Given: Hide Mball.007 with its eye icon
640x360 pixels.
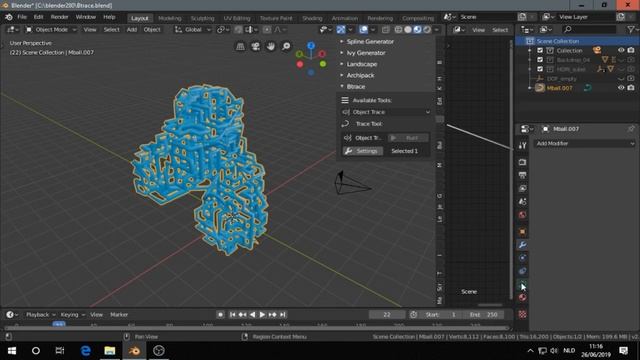Looking at the screenshot, I should [621, 88].
